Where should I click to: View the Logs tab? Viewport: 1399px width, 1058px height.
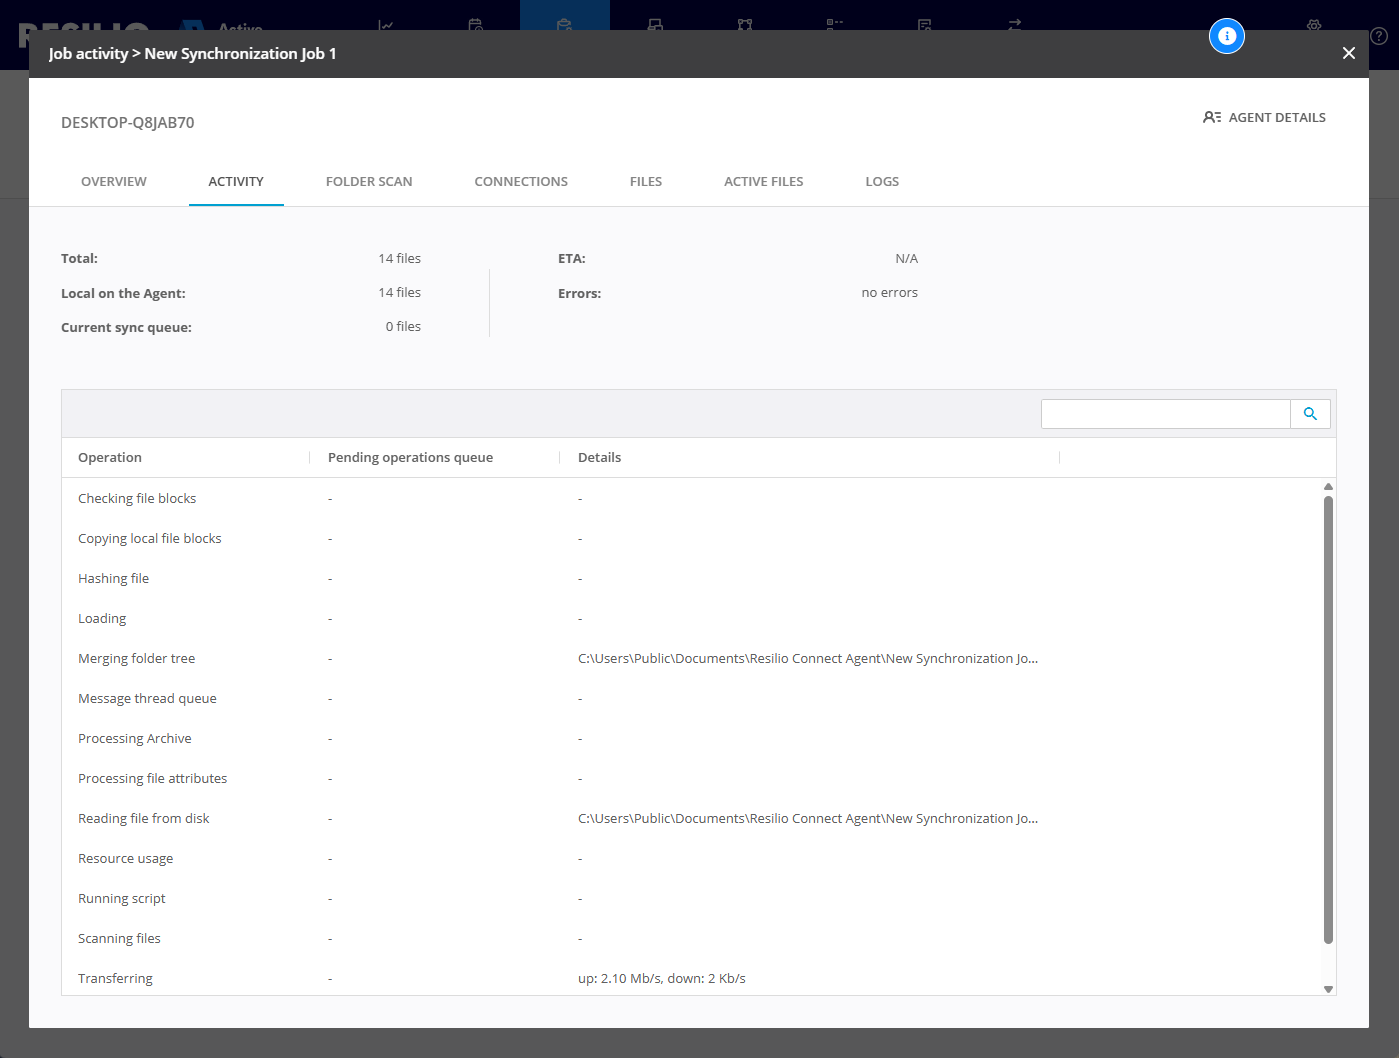click(x=882, y=182)
